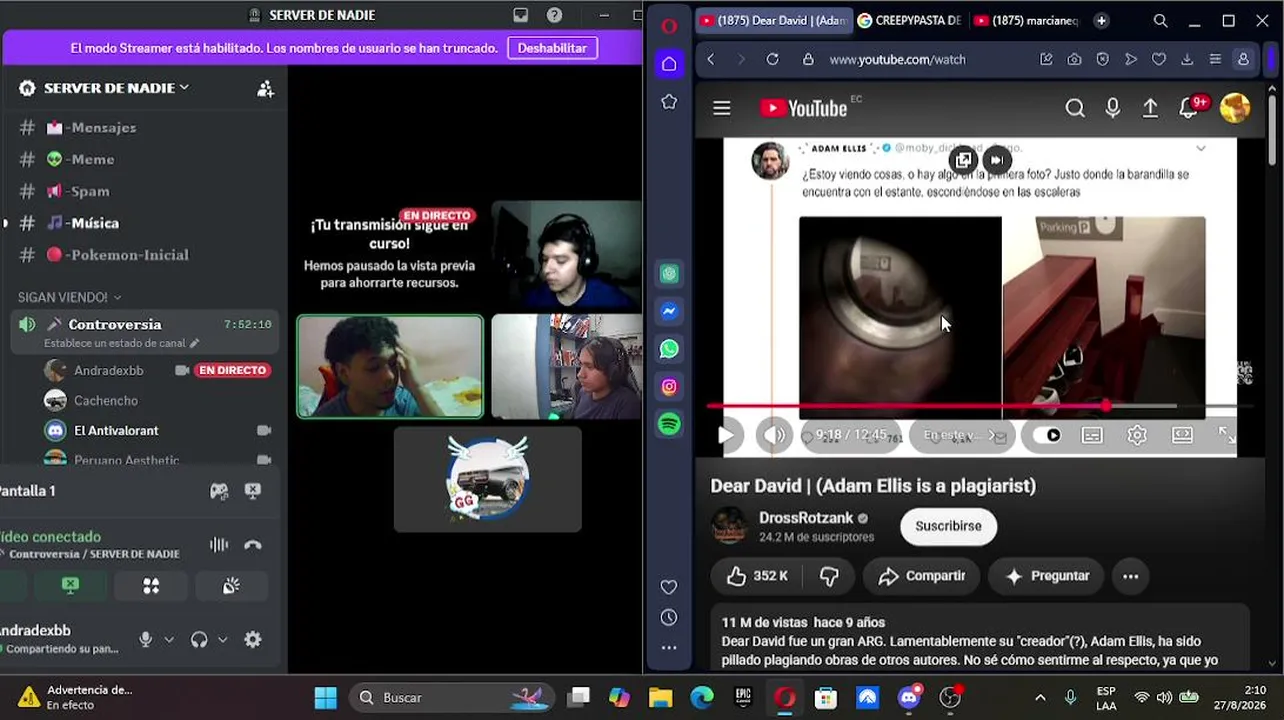Image resolution: width=1284 pixels, height=720 pixels.
Task: Open Discord user settings gear
Action: pyautogui.click(x=253, y=639)
